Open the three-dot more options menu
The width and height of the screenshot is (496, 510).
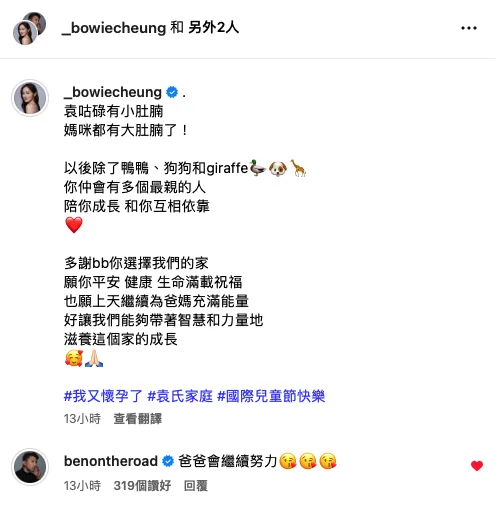[469, 28]
